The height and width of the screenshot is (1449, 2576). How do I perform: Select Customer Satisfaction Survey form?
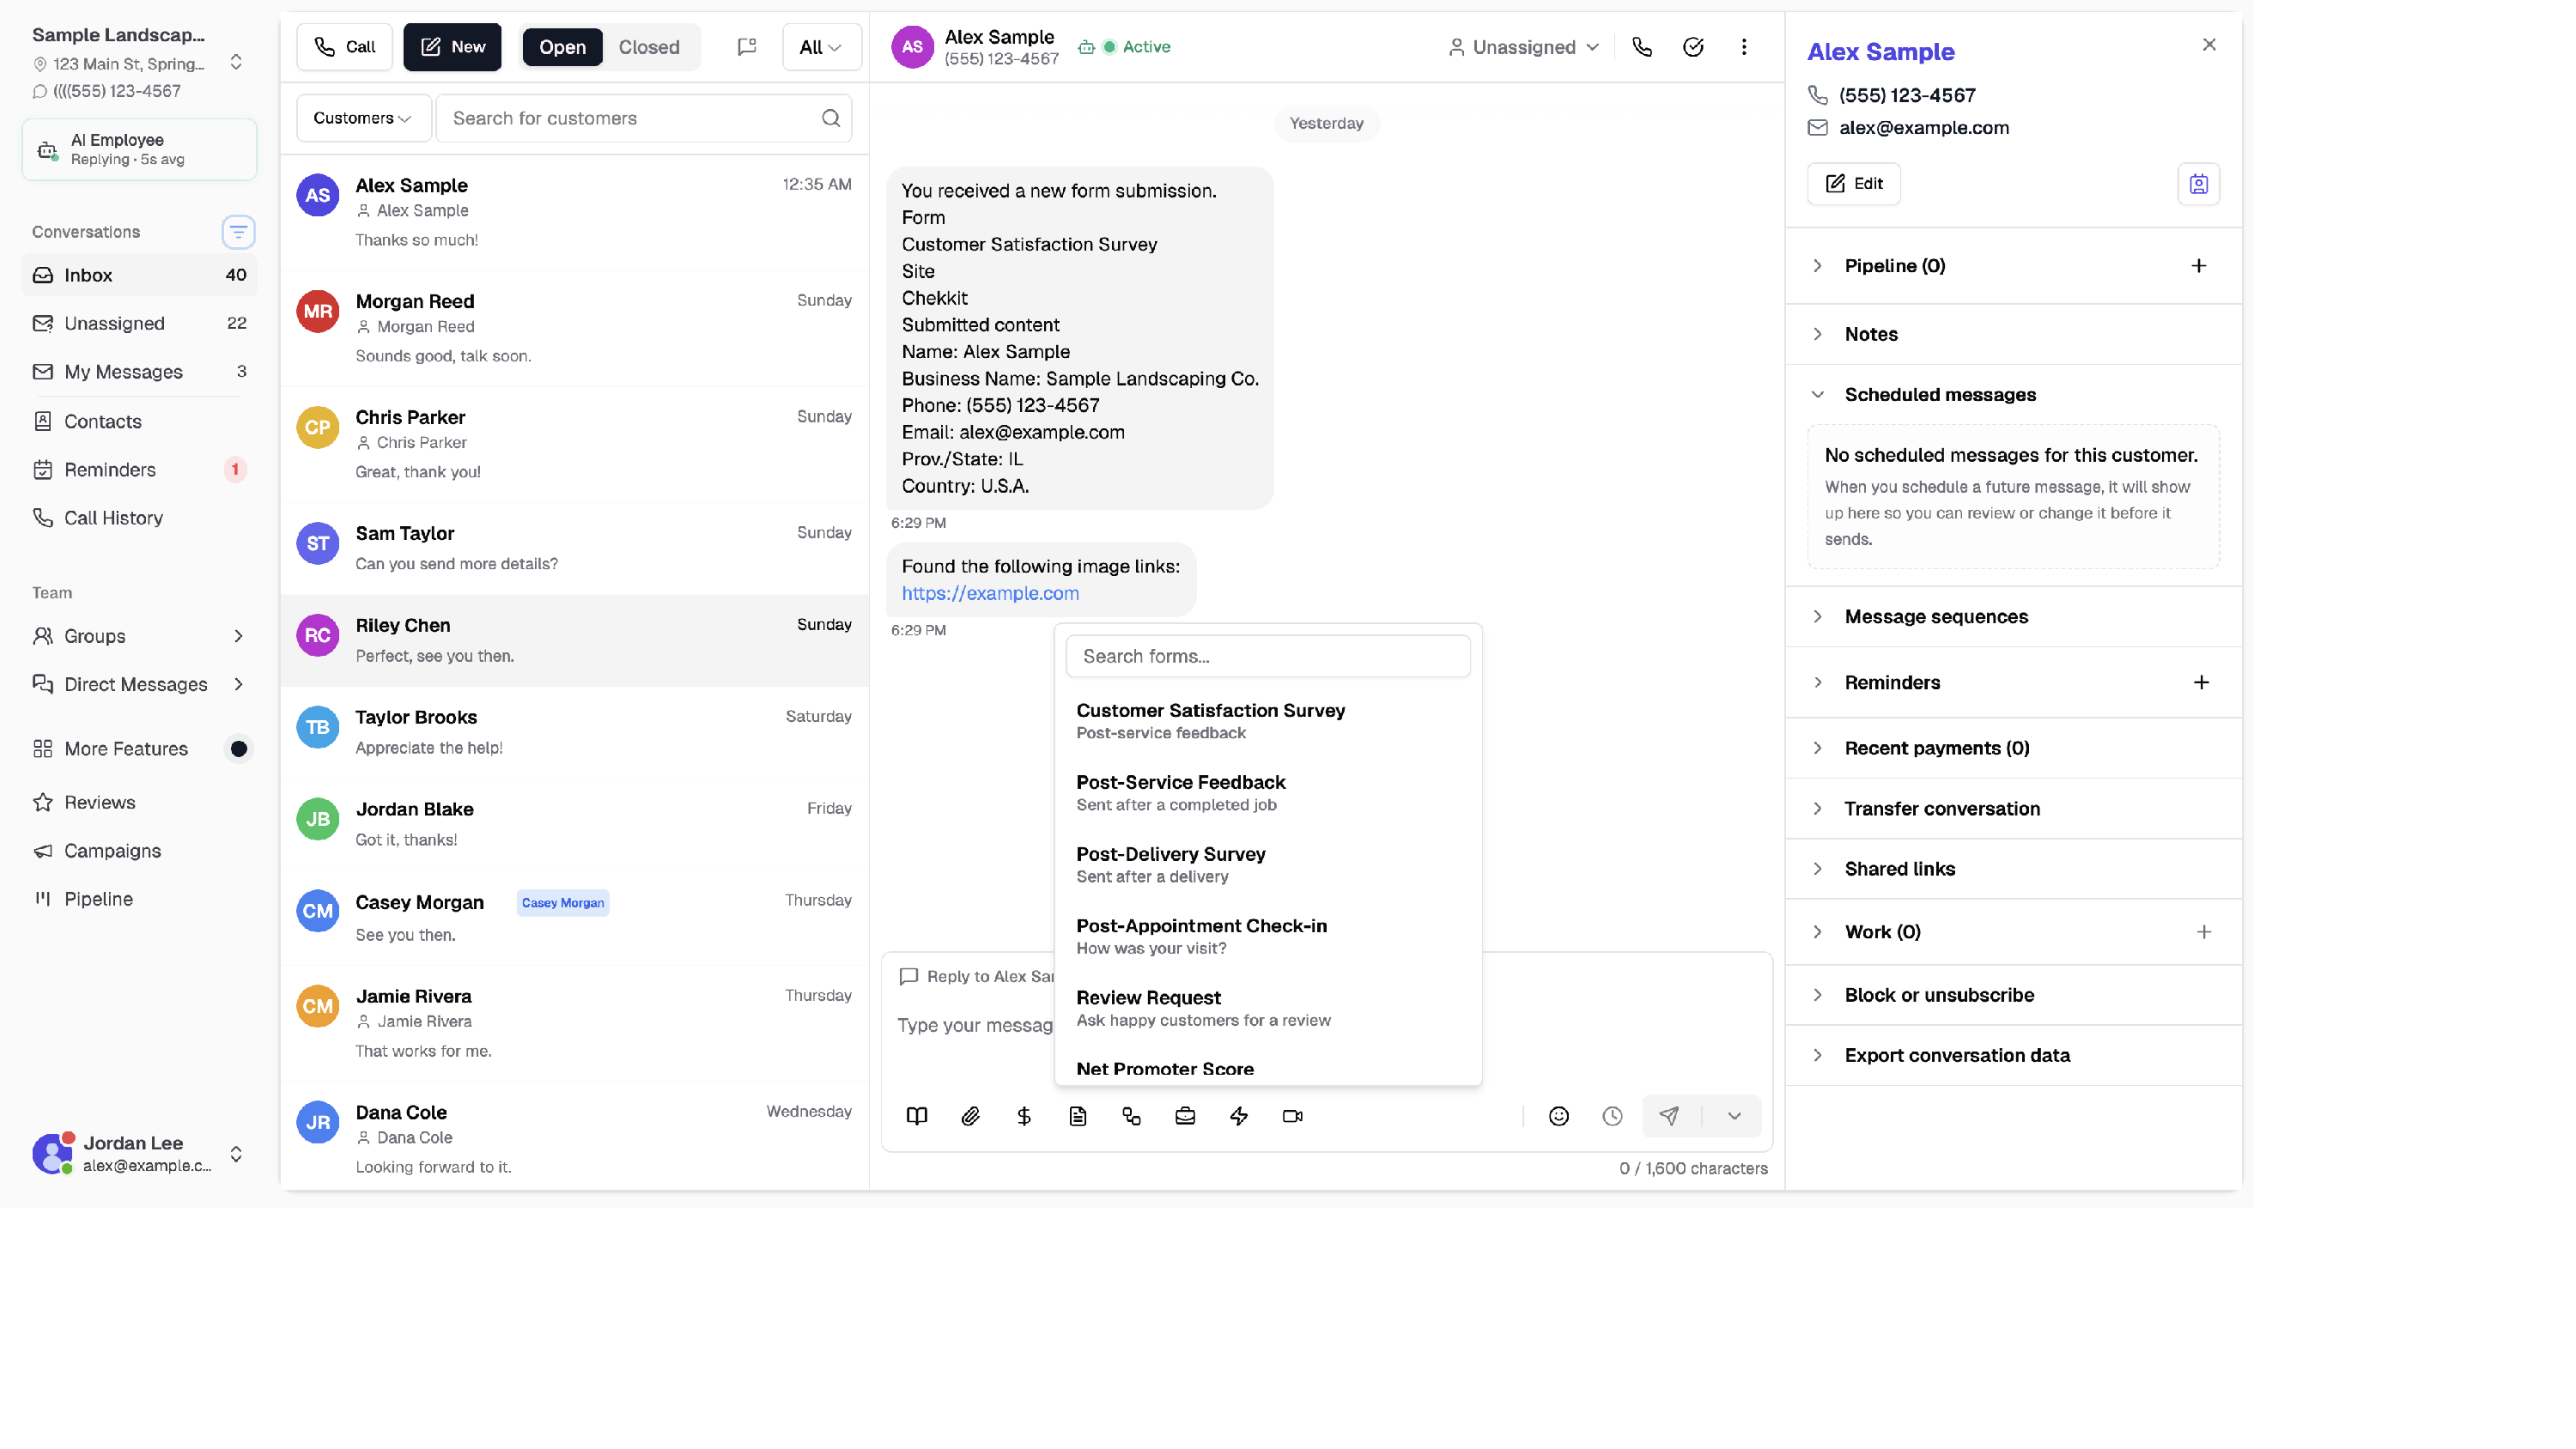[1268, 721]
